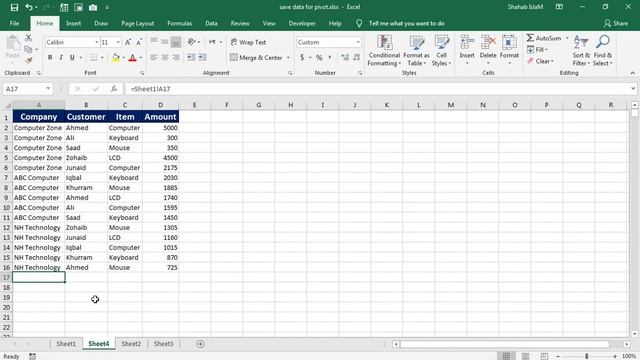Switch to the Page Layout tab

click(138, 23)
